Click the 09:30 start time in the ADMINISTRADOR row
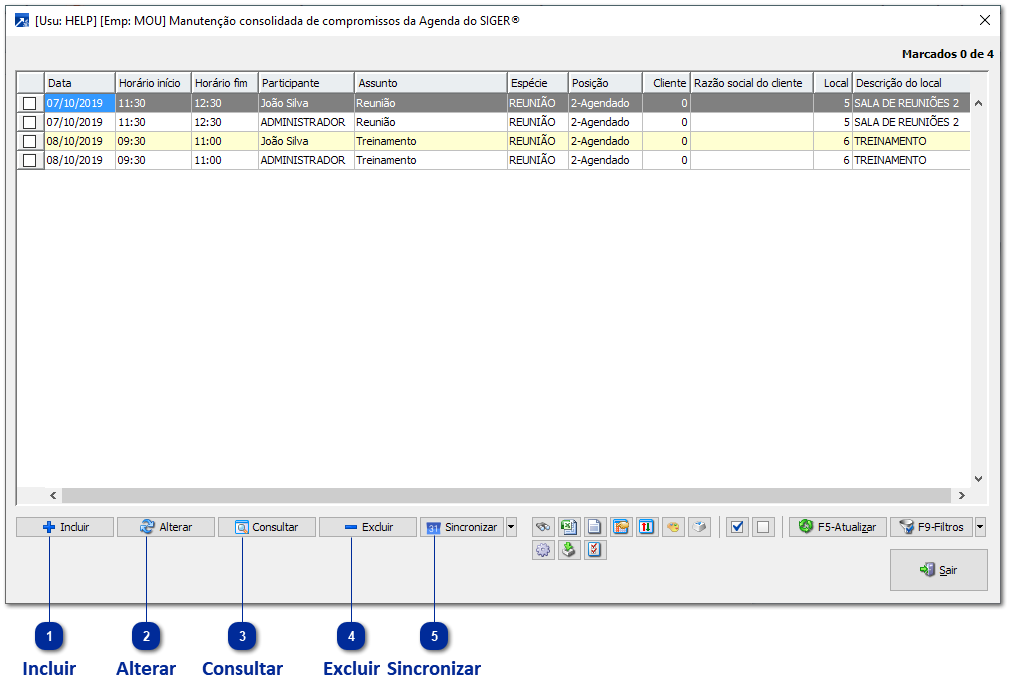 153,160
